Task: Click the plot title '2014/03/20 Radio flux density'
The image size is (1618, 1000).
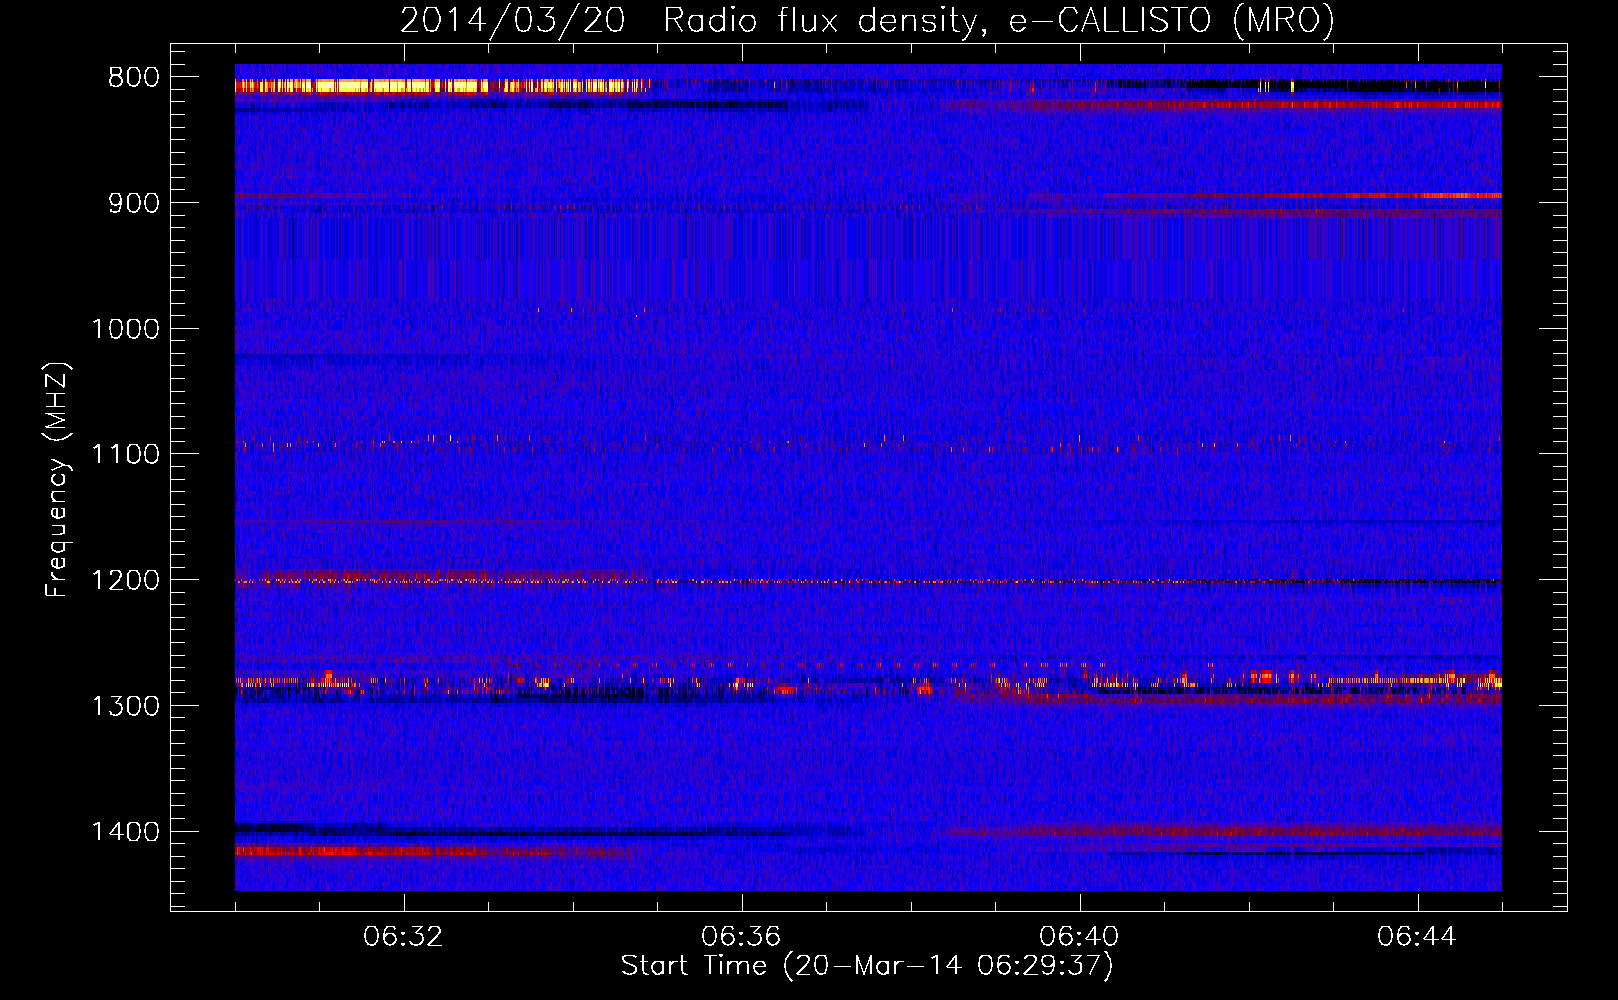Action: click(867, 20)
